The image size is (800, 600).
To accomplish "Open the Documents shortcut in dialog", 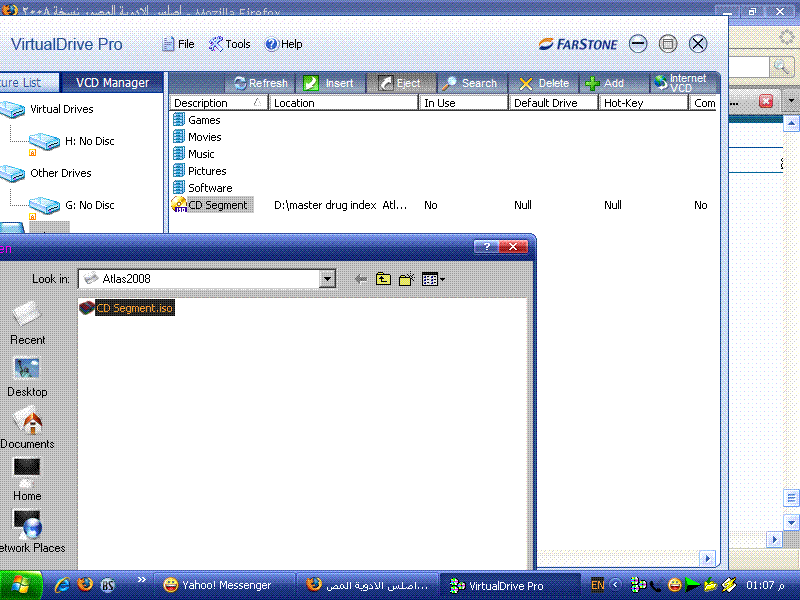I will (27, 429).
